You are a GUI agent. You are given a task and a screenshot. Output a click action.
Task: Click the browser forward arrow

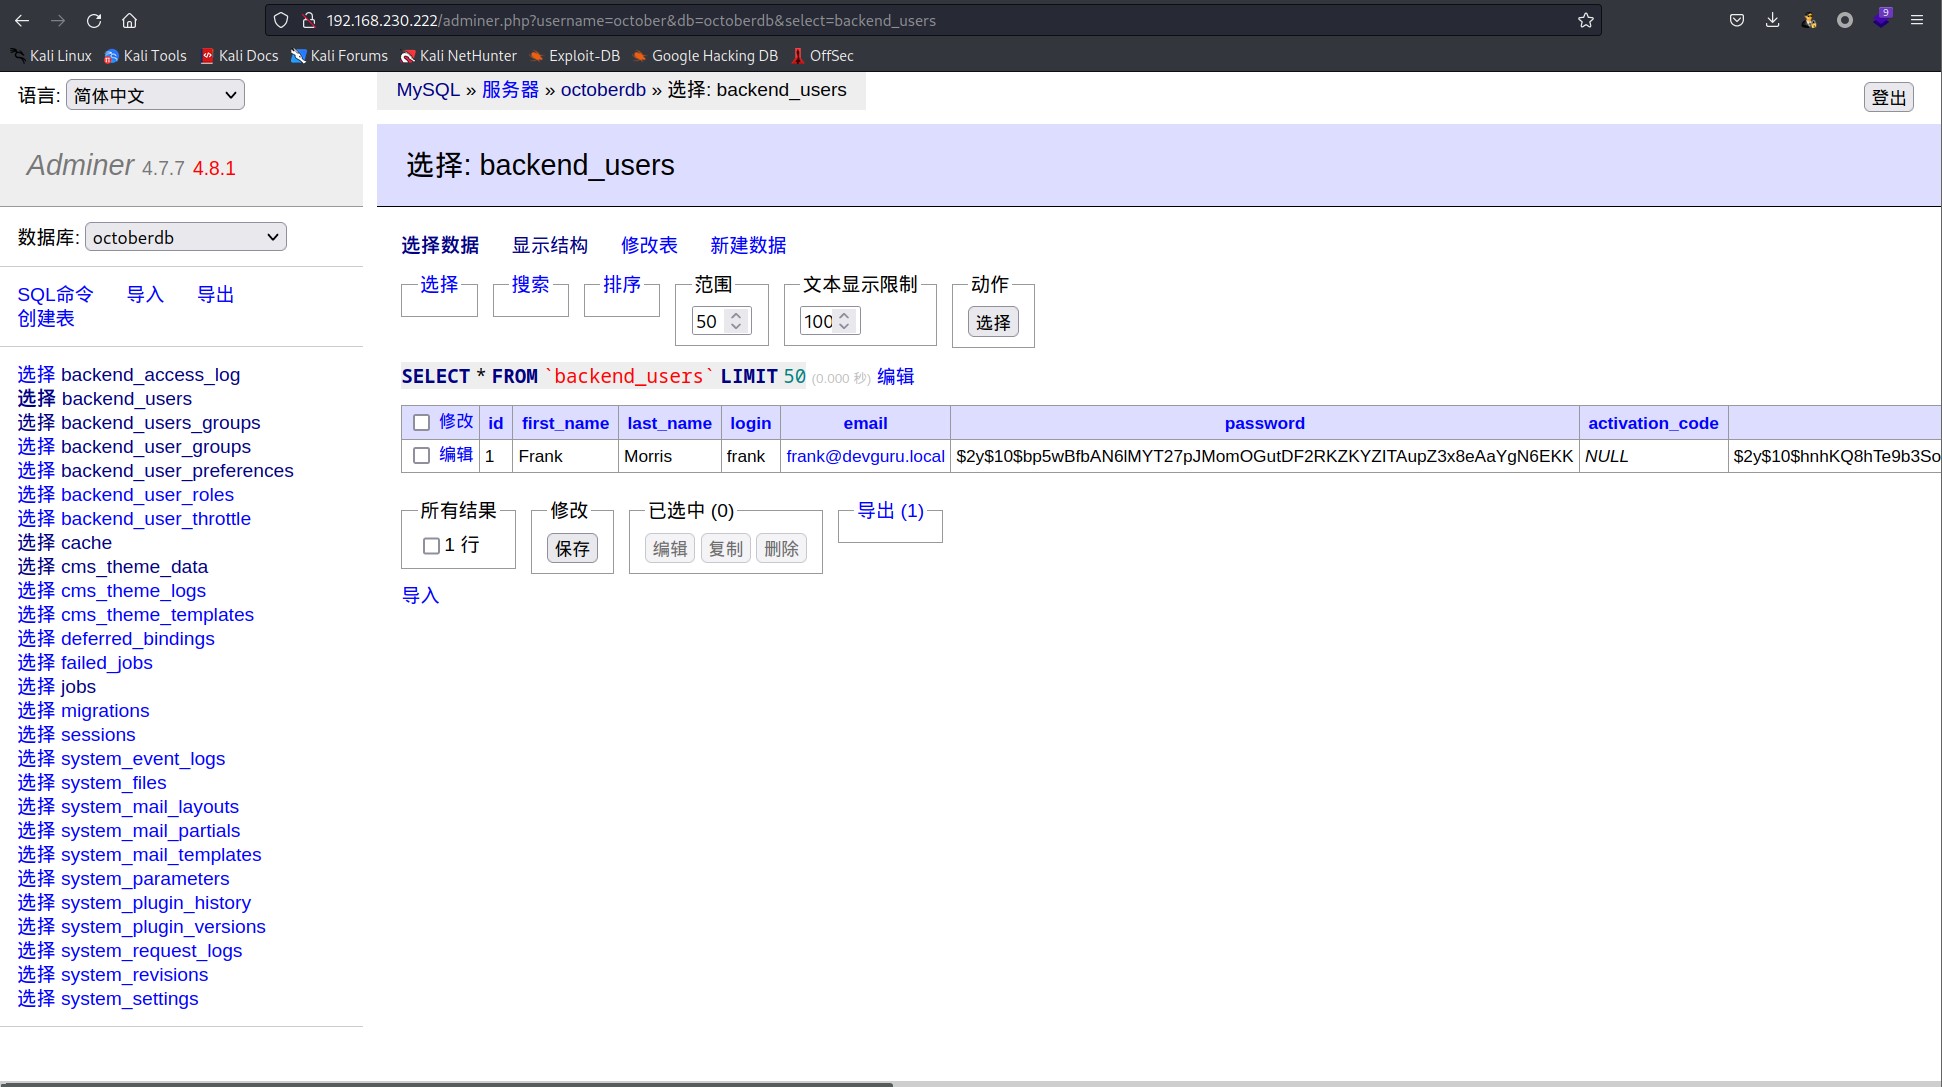[x=58, y=20]
